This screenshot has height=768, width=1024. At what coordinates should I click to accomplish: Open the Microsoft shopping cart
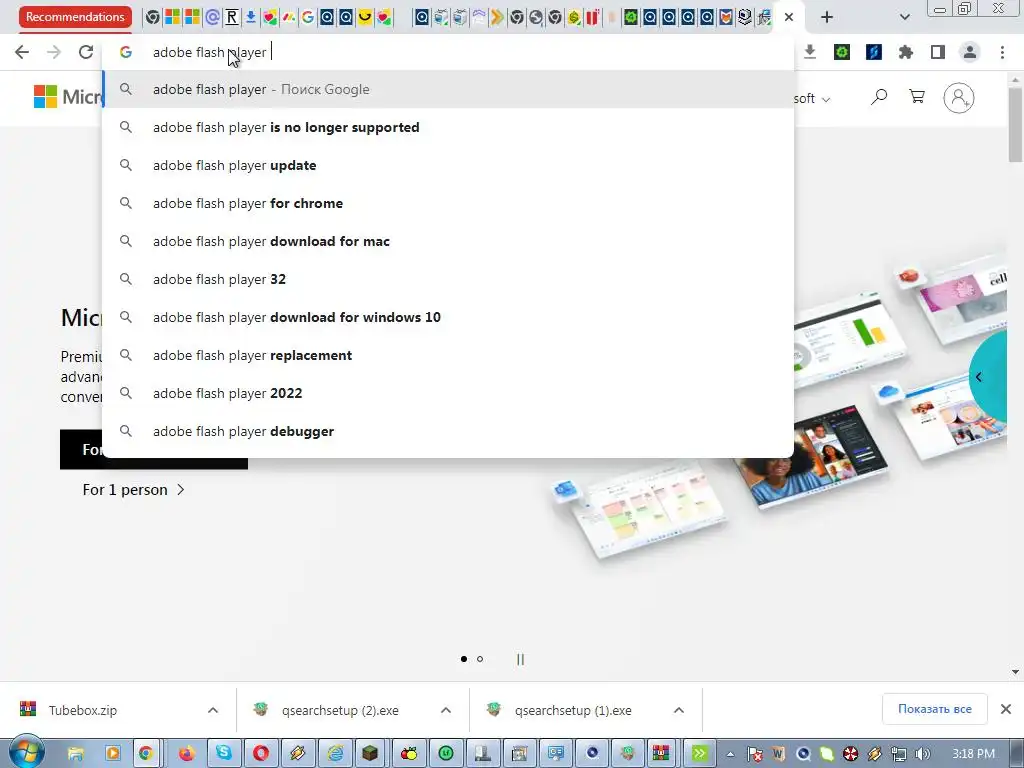coord(917,97)
